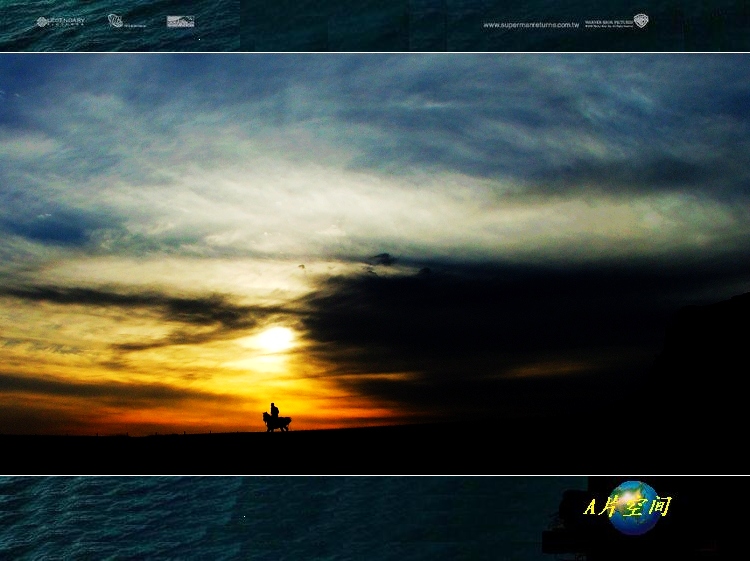Click the rectangular studio logo at top left
This screenshot has height=561, width=750.
click(x=180, y=22)
